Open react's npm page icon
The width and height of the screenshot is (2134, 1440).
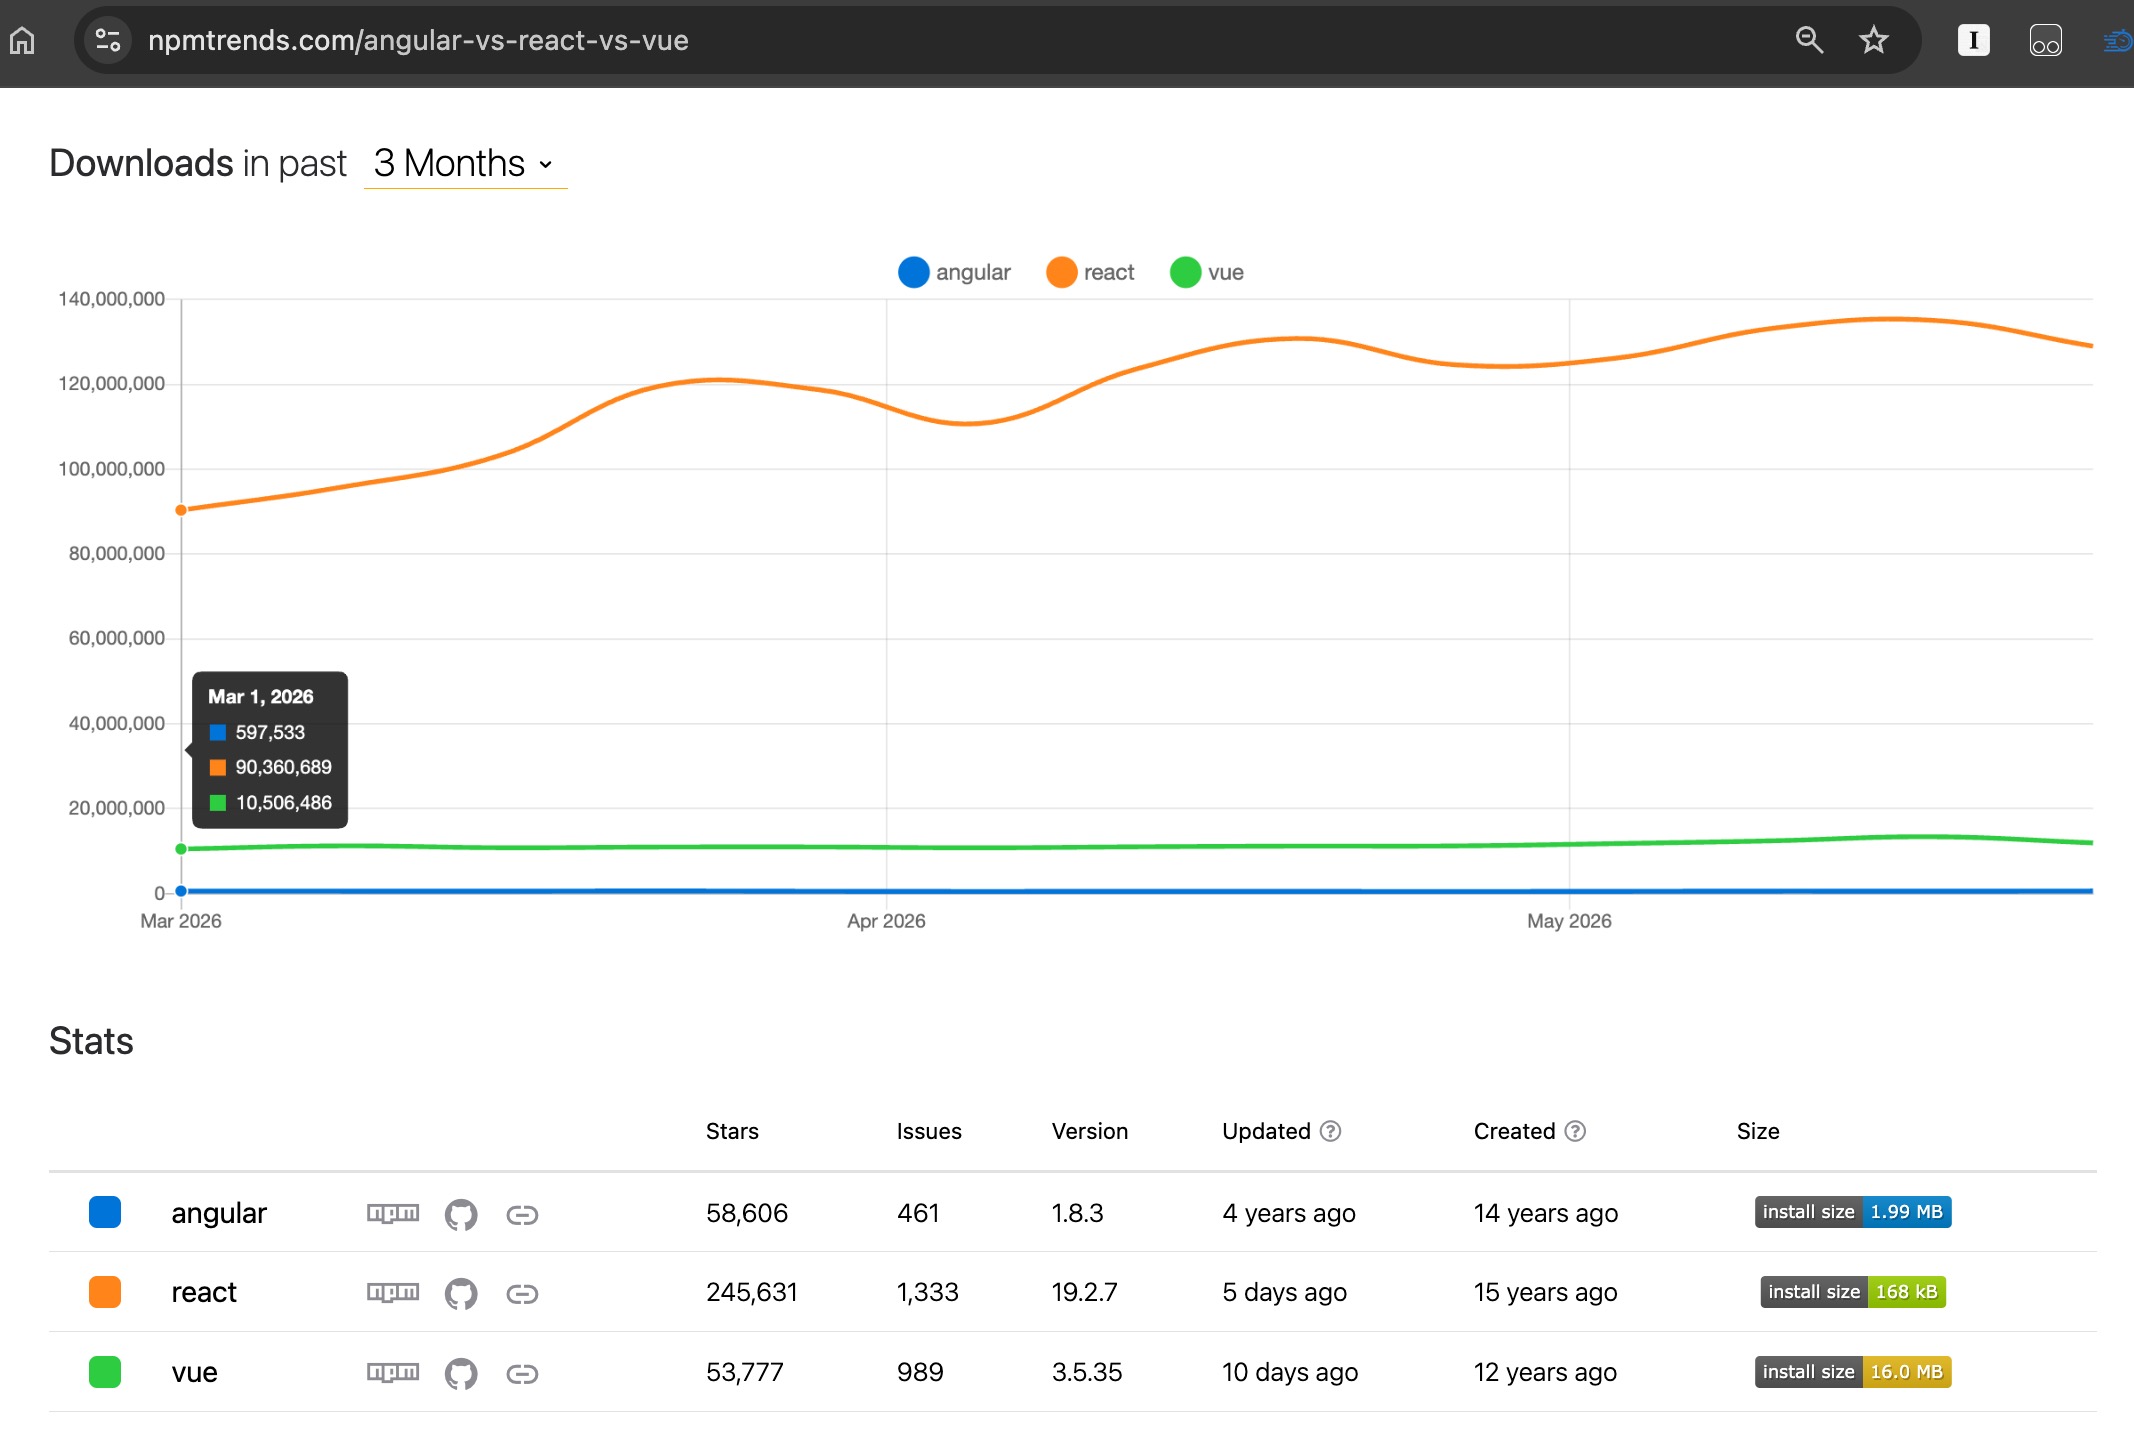tap(393, 1292)
